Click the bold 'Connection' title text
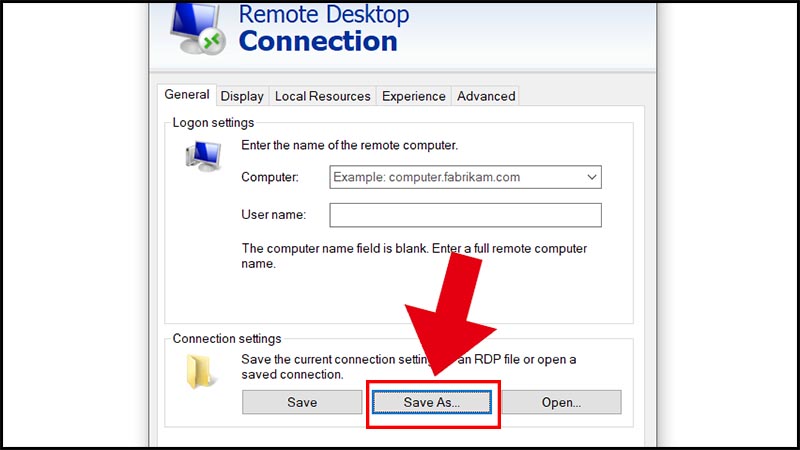The image size is (800, 450). (x=318, y=41)
